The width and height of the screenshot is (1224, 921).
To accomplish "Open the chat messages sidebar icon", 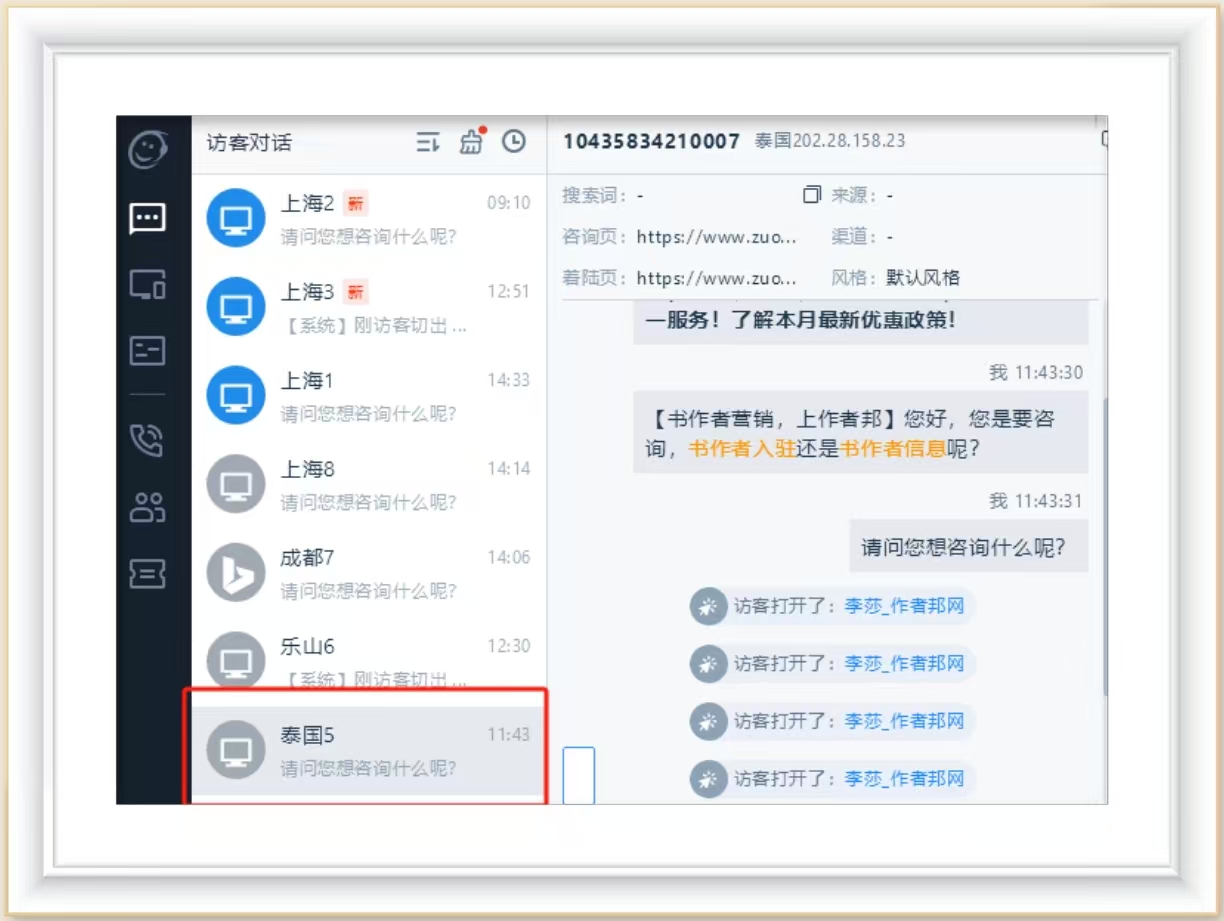I will coord(148,218).
